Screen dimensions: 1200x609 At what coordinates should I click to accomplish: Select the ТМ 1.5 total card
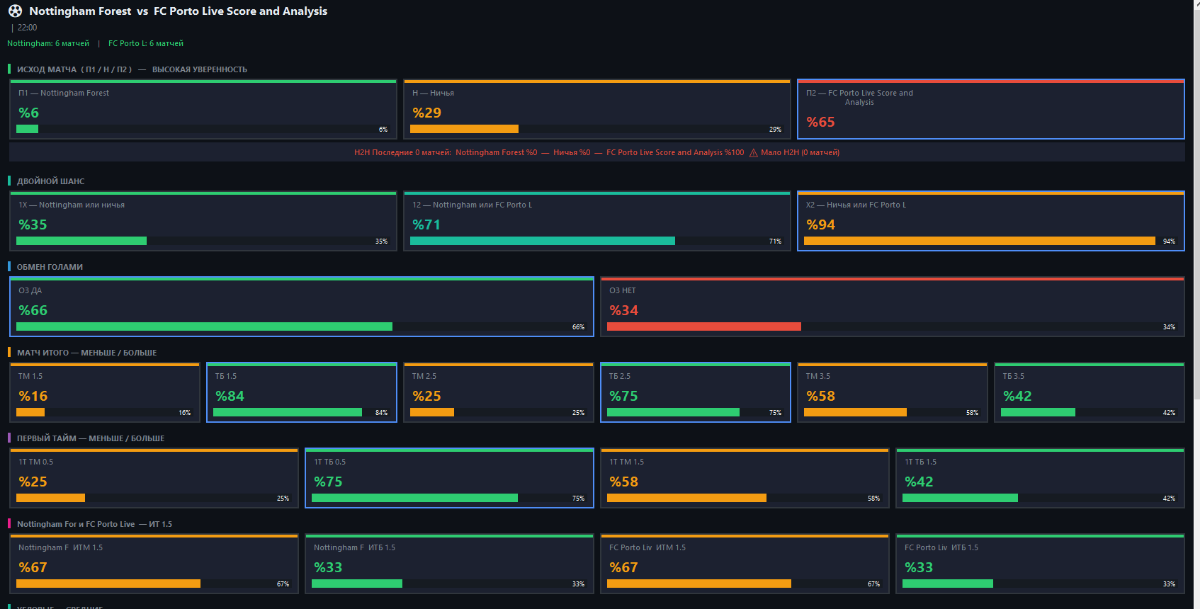click(104, 393)
